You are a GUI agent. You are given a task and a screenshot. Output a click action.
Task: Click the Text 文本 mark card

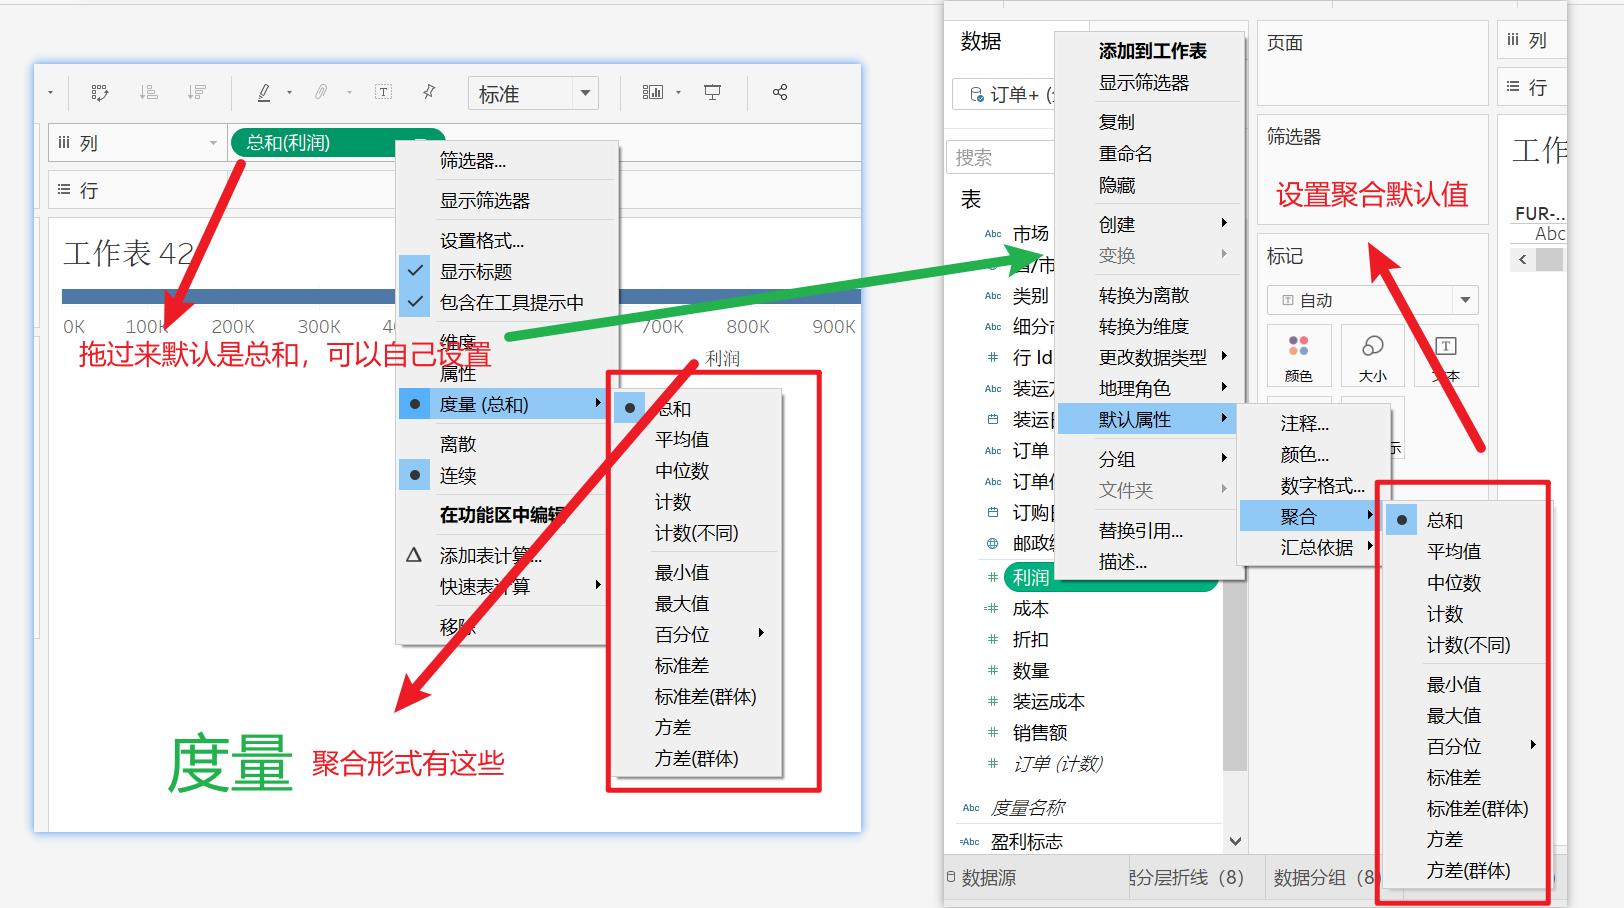pos(1446,356)
